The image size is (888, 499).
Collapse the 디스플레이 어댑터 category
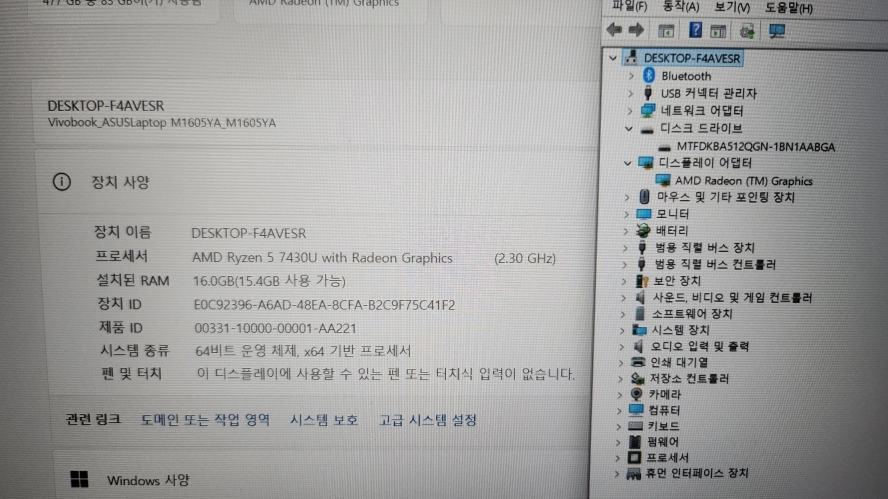627,163
